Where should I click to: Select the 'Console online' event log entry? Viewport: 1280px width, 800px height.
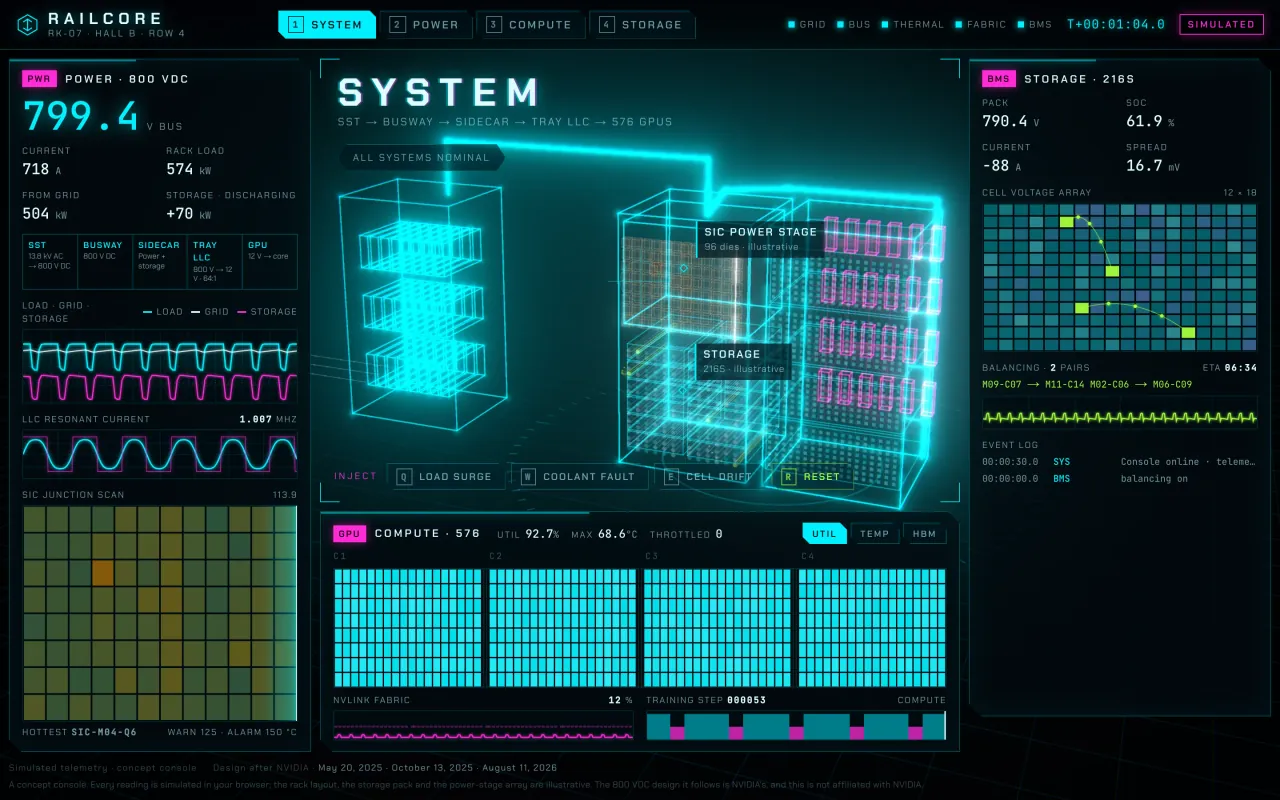[x=1120, y=462]
